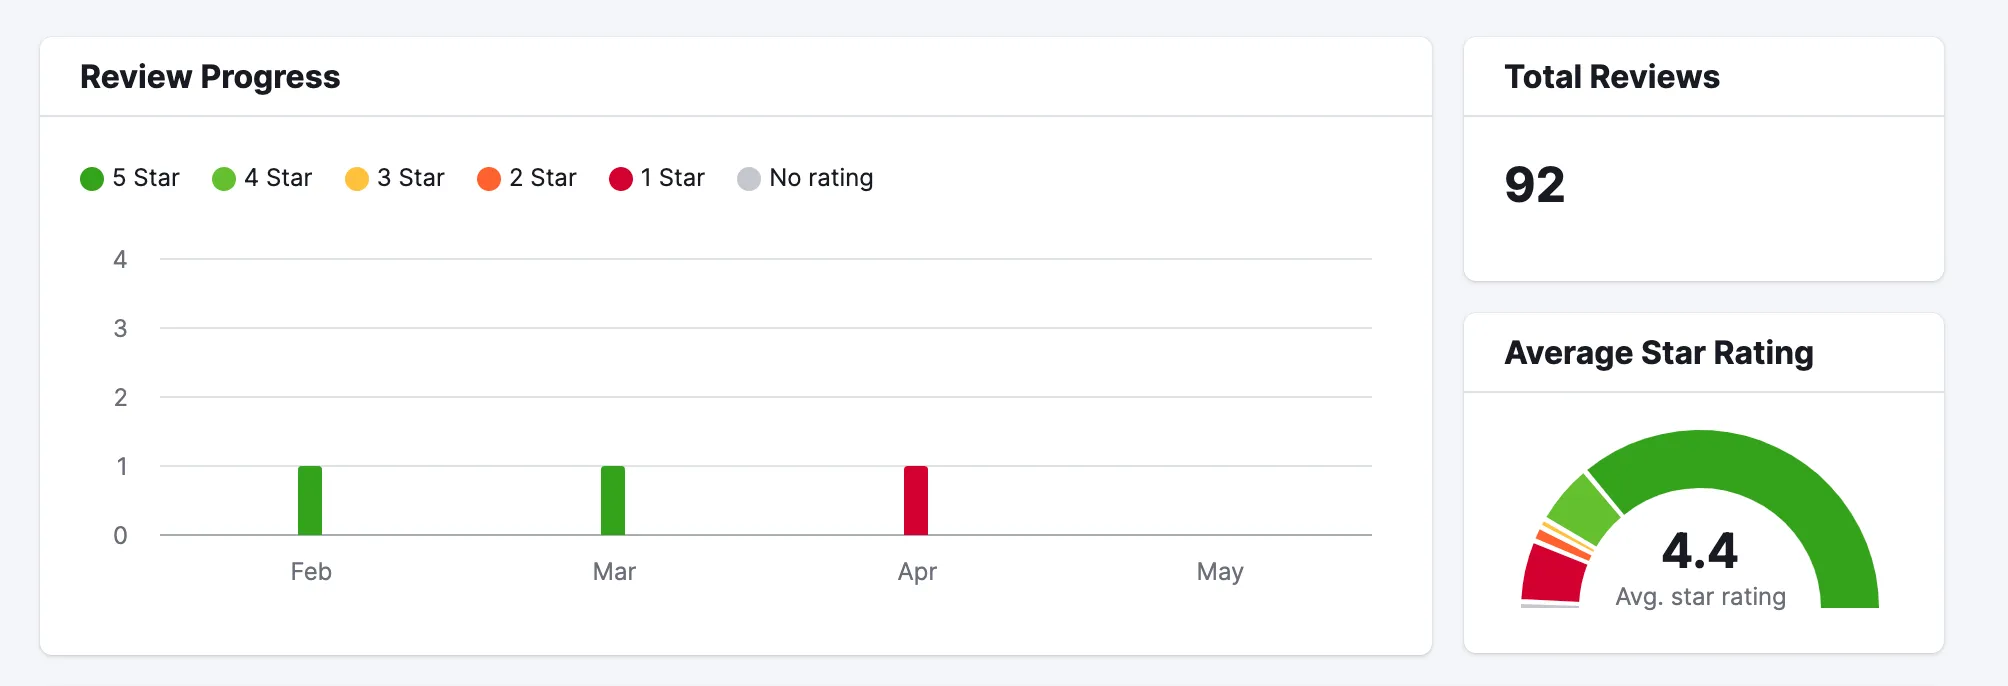The image size is (2008, 686).
Task: Toggle the 4 Star legend dot
Action: click(224, 179)
